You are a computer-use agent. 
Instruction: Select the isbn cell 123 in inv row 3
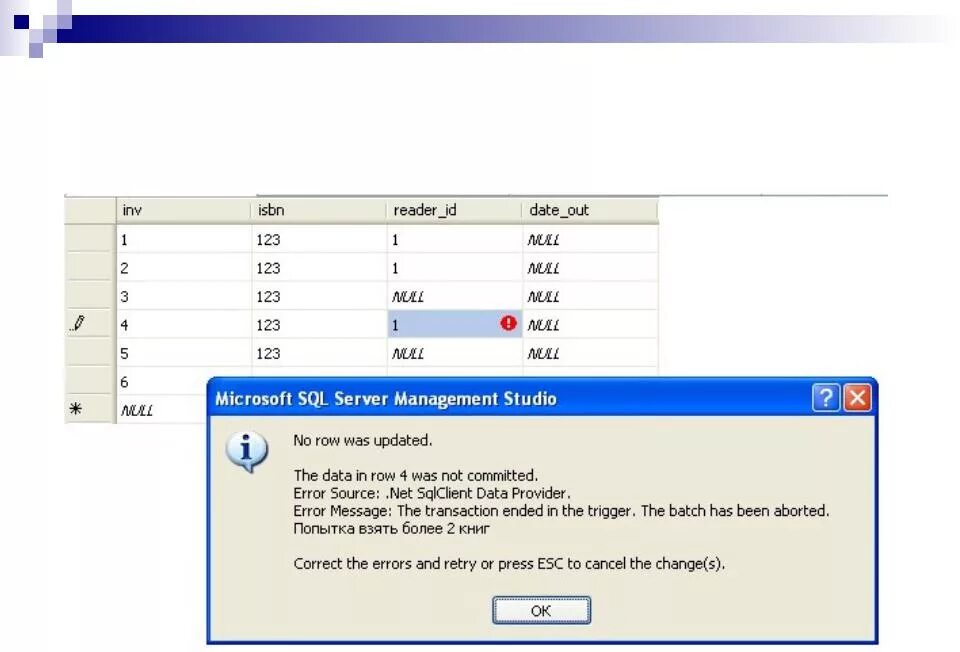[319, 296]
